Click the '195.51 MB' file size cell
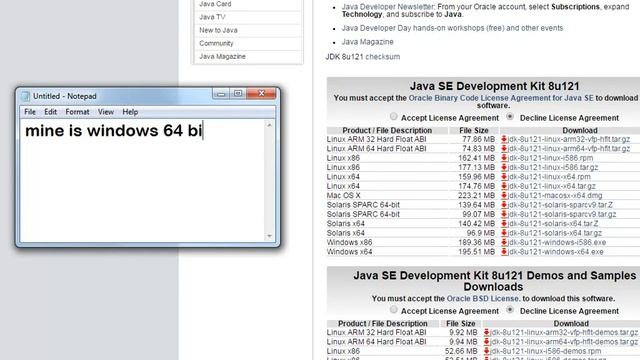The image size is (640, 360). (x=476, y=252)
